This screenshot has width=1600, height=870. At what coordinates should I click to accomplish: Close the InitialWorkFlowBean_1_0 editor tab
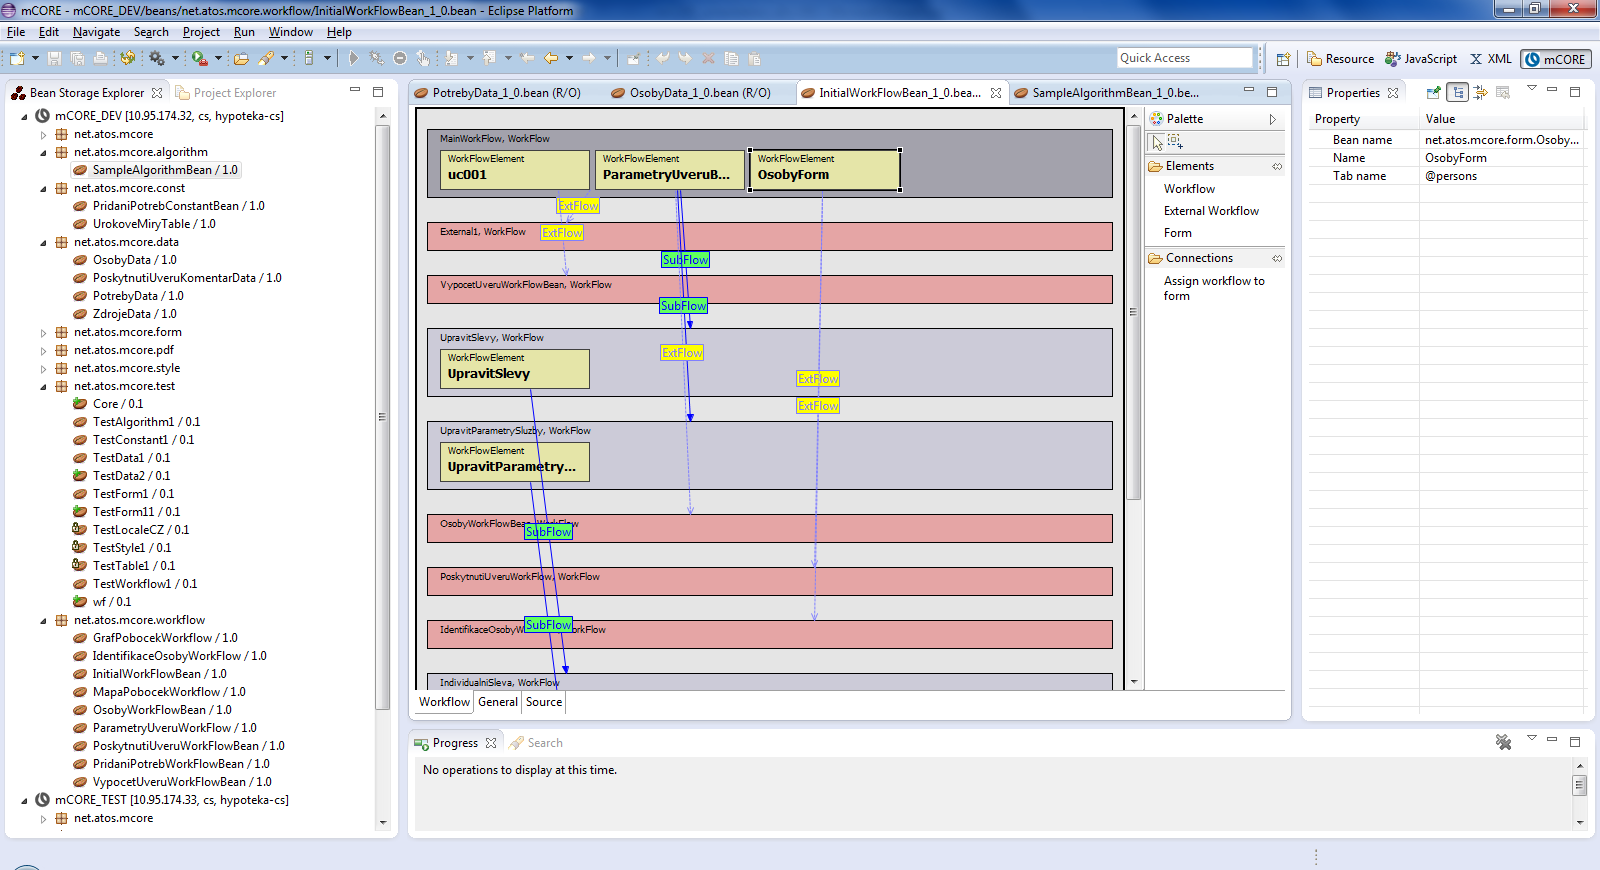[996, 93]
